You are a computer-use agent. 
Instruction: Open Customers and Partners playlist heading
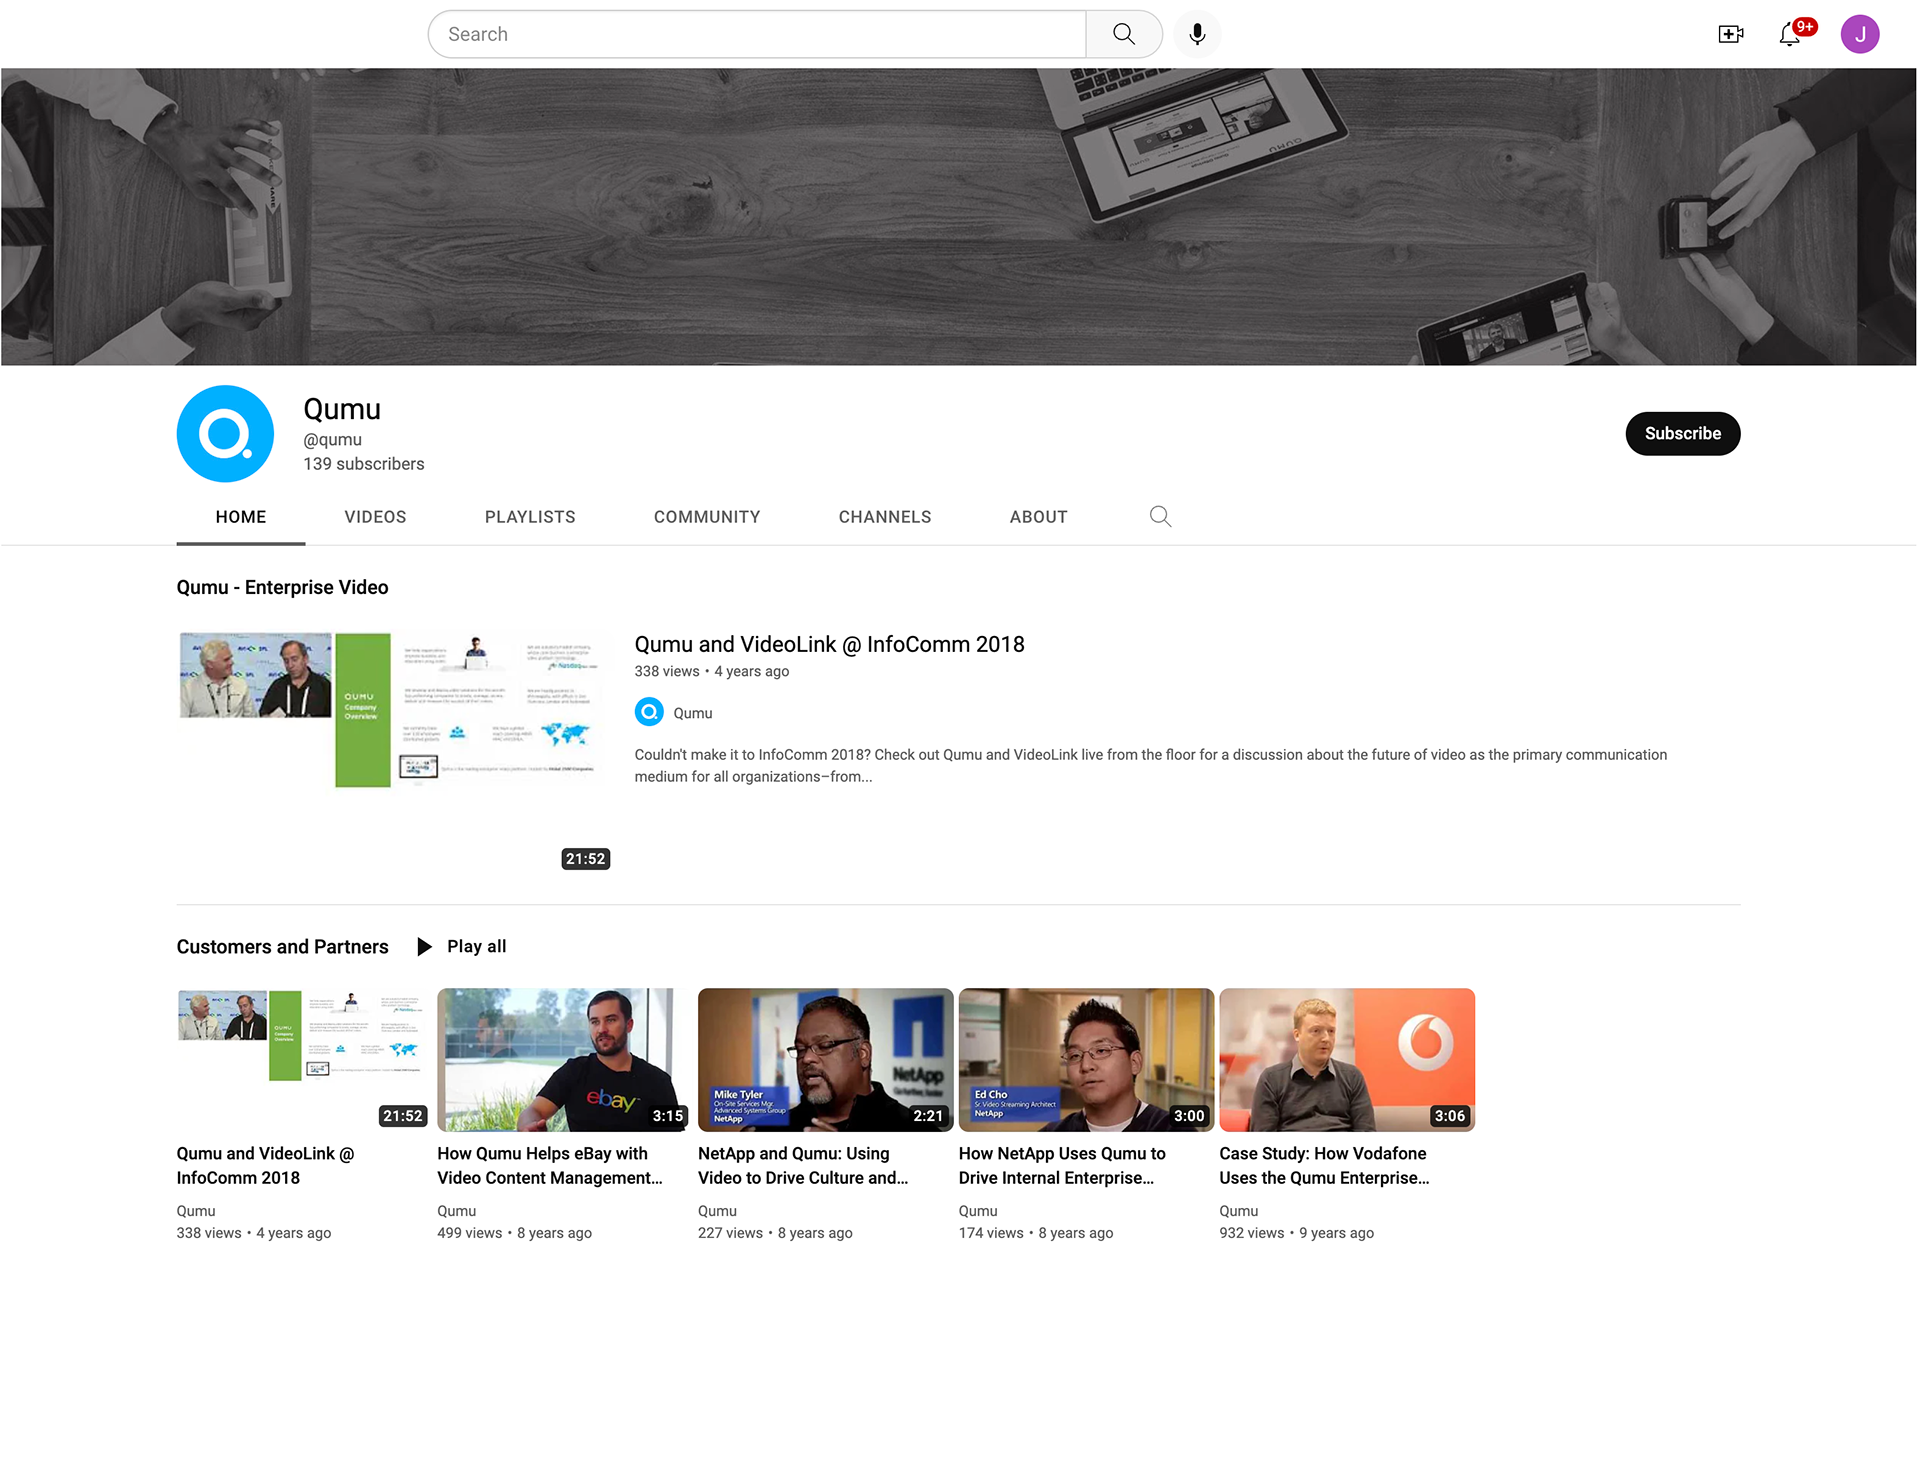tap(282, 947)
